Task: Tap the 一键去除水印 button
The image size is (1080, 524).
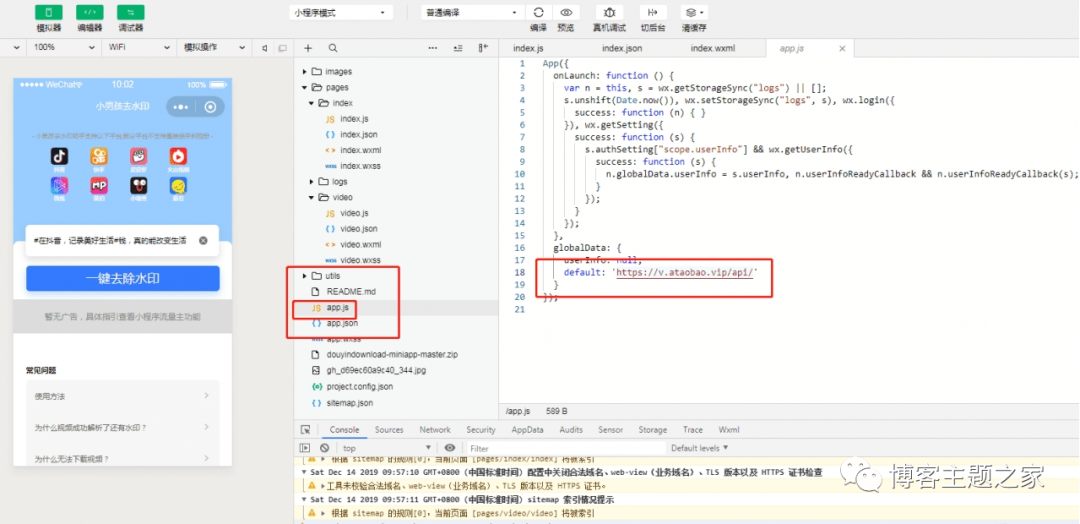Action: pyautogui.click(x=123, y=278)
